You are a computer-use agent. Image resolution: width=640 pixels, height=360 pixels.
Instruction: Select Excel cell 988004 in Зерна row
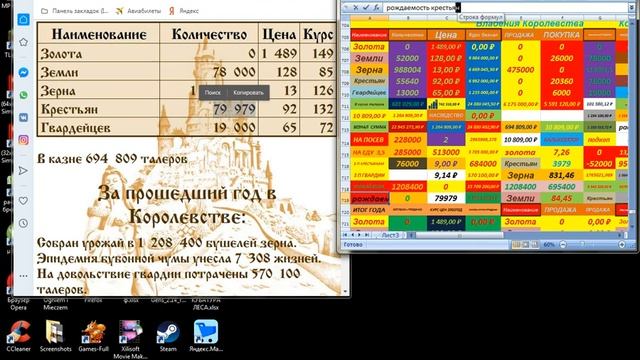(407, 70)
